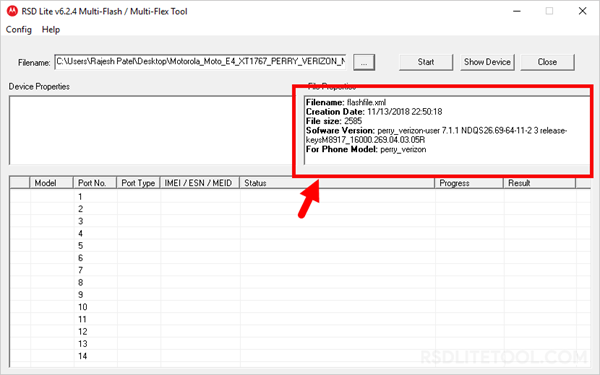
Task: Click the Port No. column header
Action: point(95,183)
